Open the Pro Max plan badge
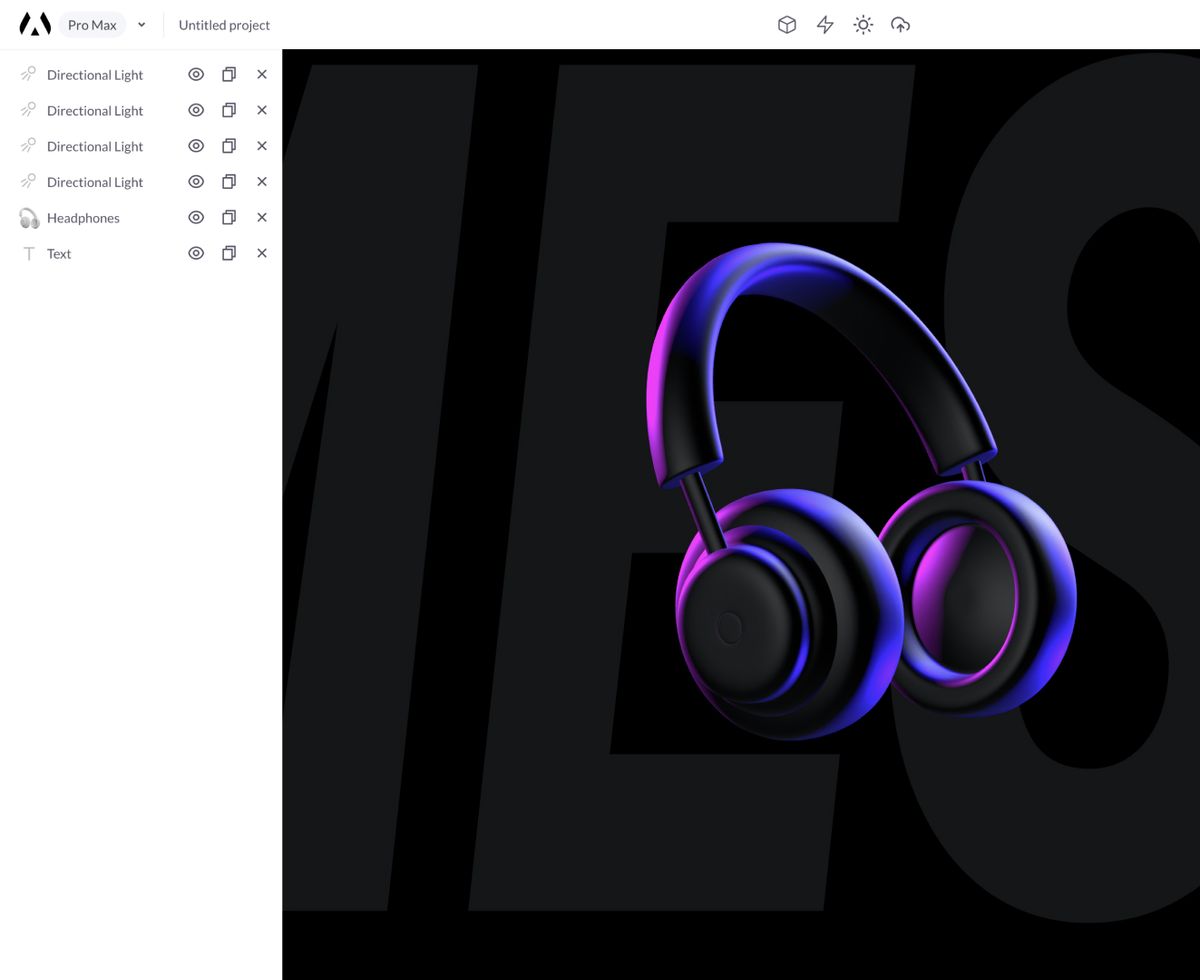Screen dimensions: 1200x980 point(92,25)
